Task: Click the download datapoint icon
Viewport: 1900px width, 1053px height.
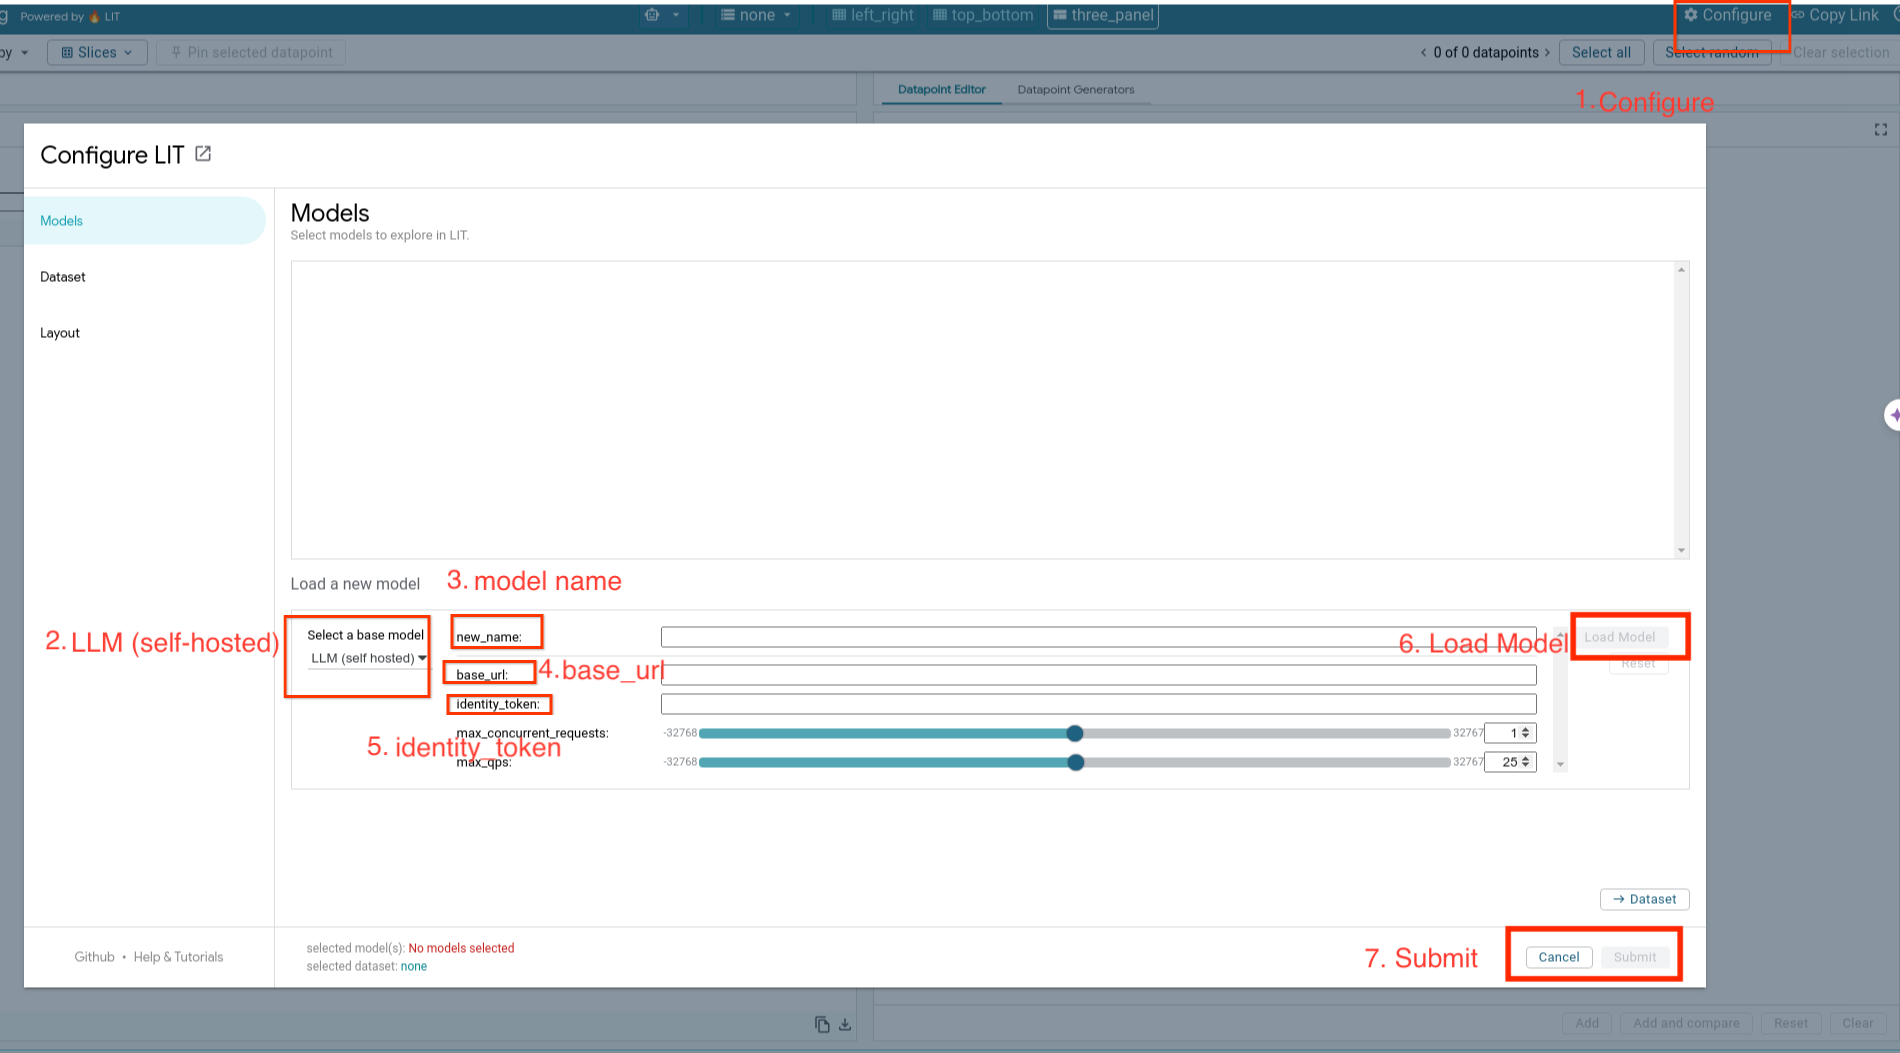Action: click(845, 1024)
